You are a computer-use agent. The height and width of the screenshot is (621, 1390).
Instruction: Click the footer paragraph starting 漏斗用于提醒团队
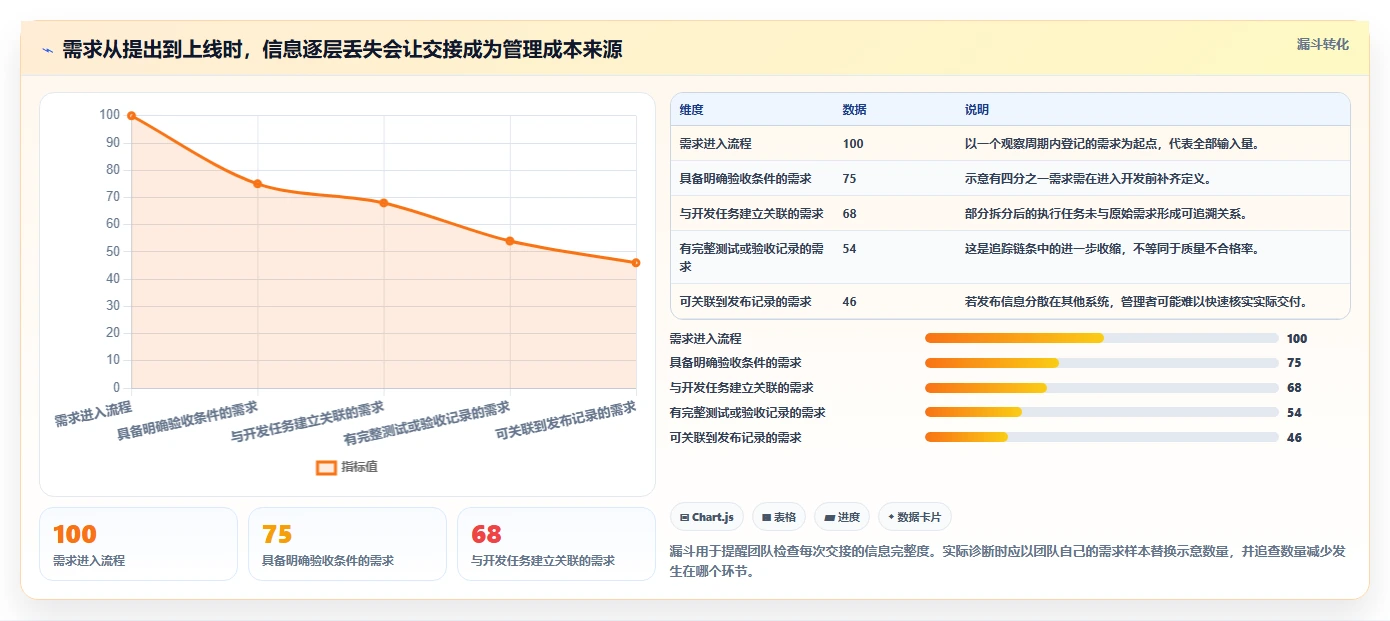(1008, 561)
